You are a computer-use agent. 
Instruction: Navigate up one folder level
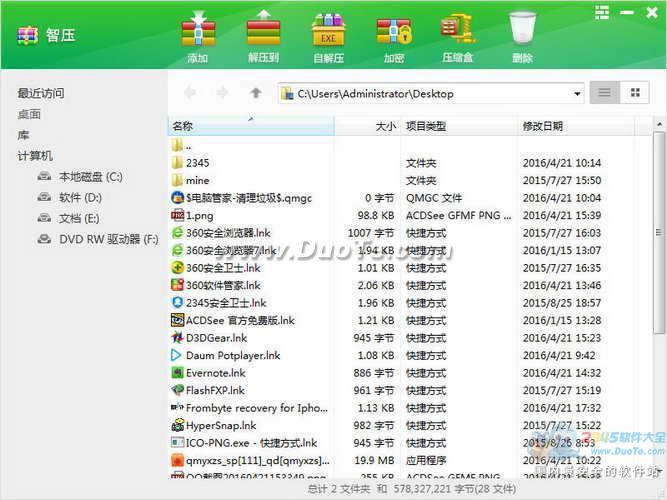[x=256, y=92]
